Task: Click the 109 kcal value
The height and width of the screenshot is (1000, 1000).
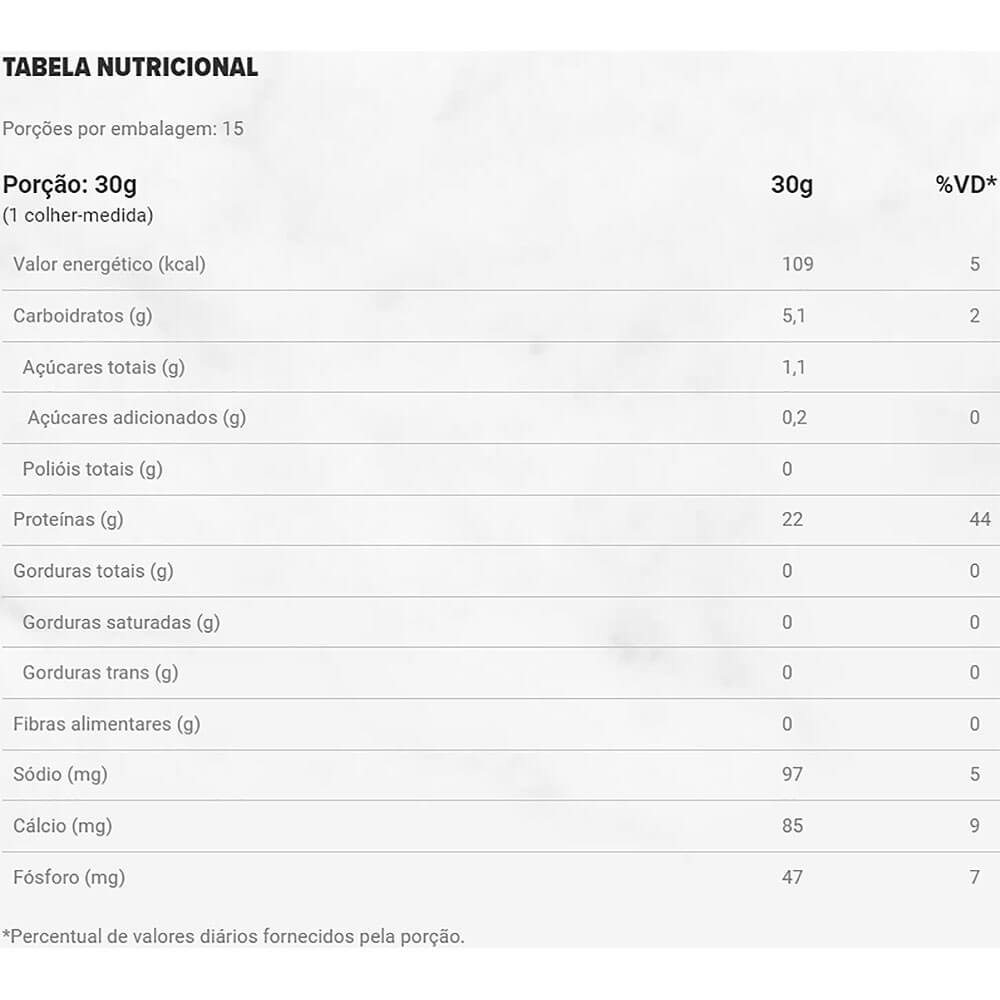Action: tap(797, 265)
